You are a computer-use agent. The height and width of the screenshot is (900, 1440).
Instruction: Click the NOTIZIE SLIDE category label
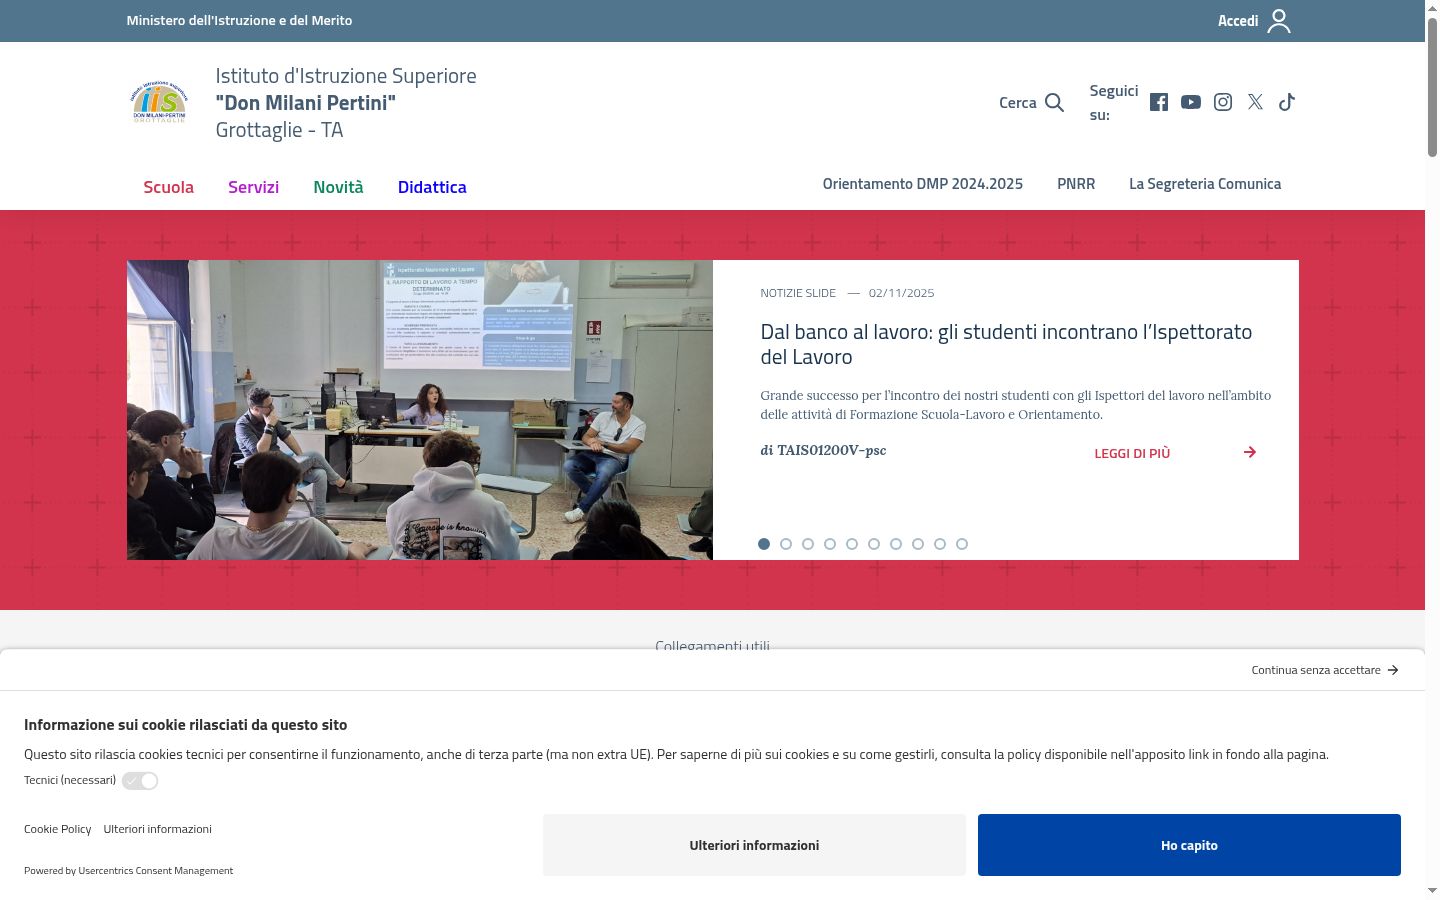click(x=798, y=293)
